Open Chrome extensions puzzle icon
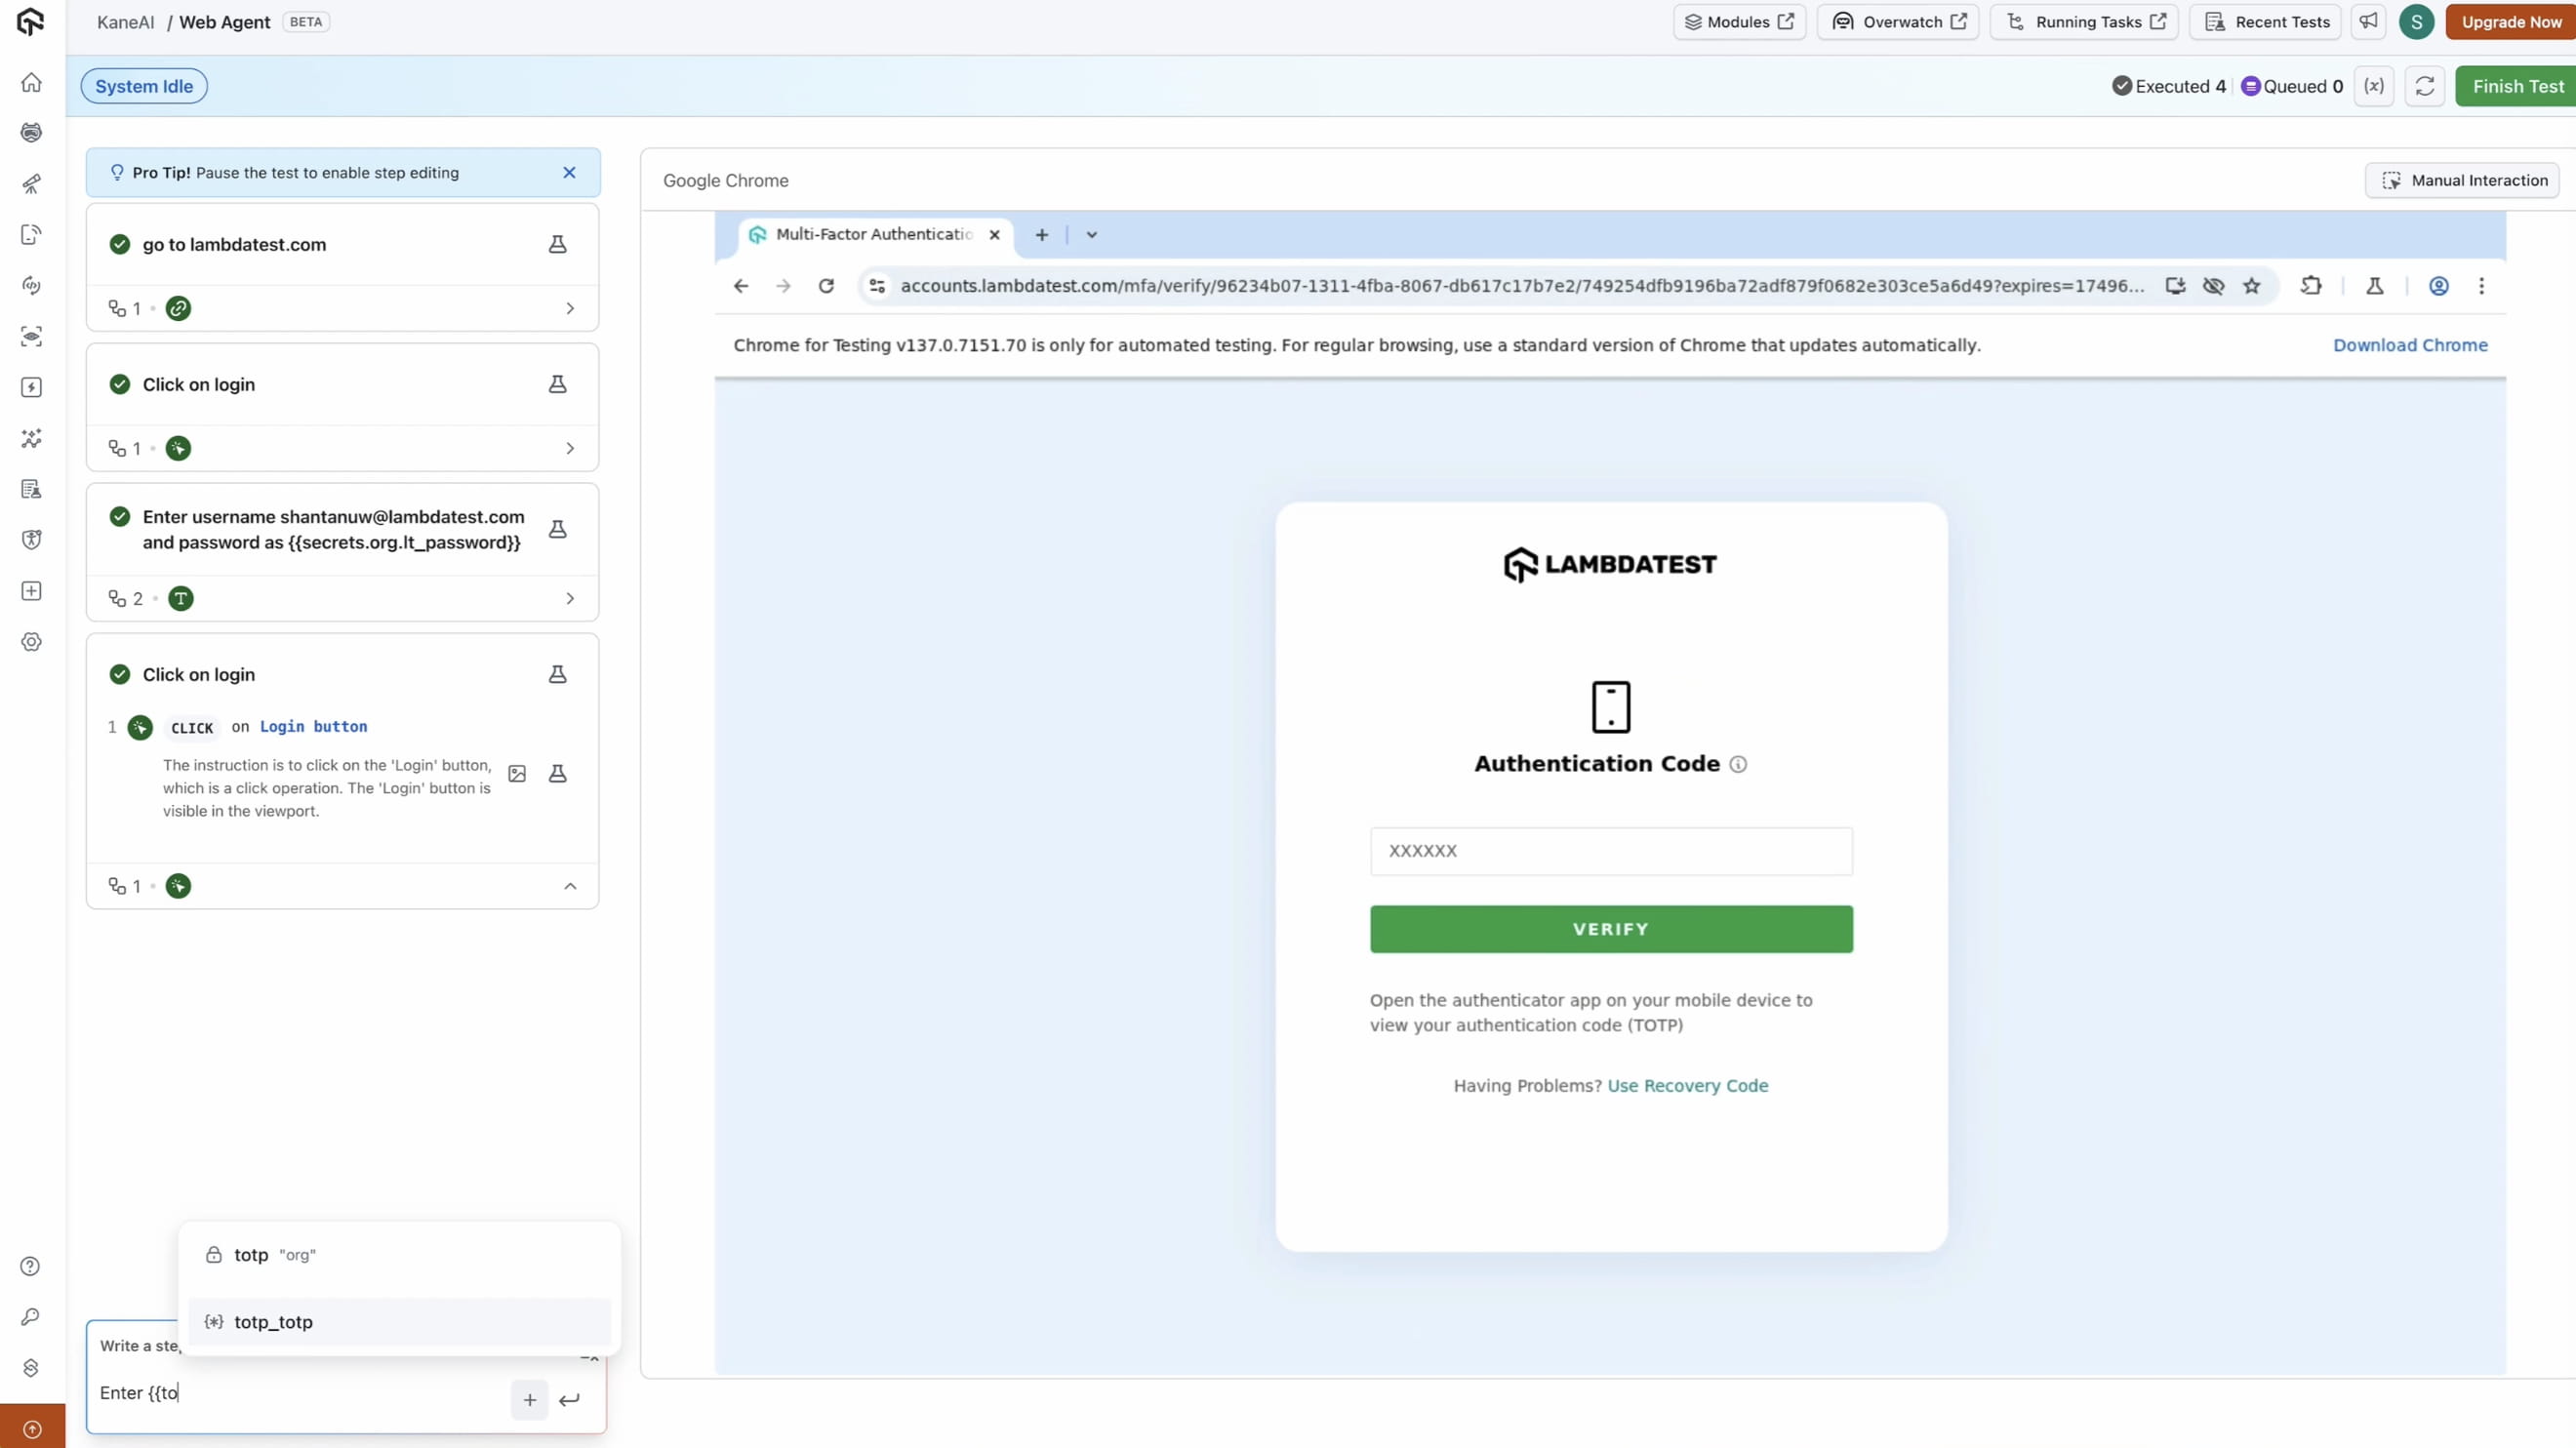 [2310, 286]
